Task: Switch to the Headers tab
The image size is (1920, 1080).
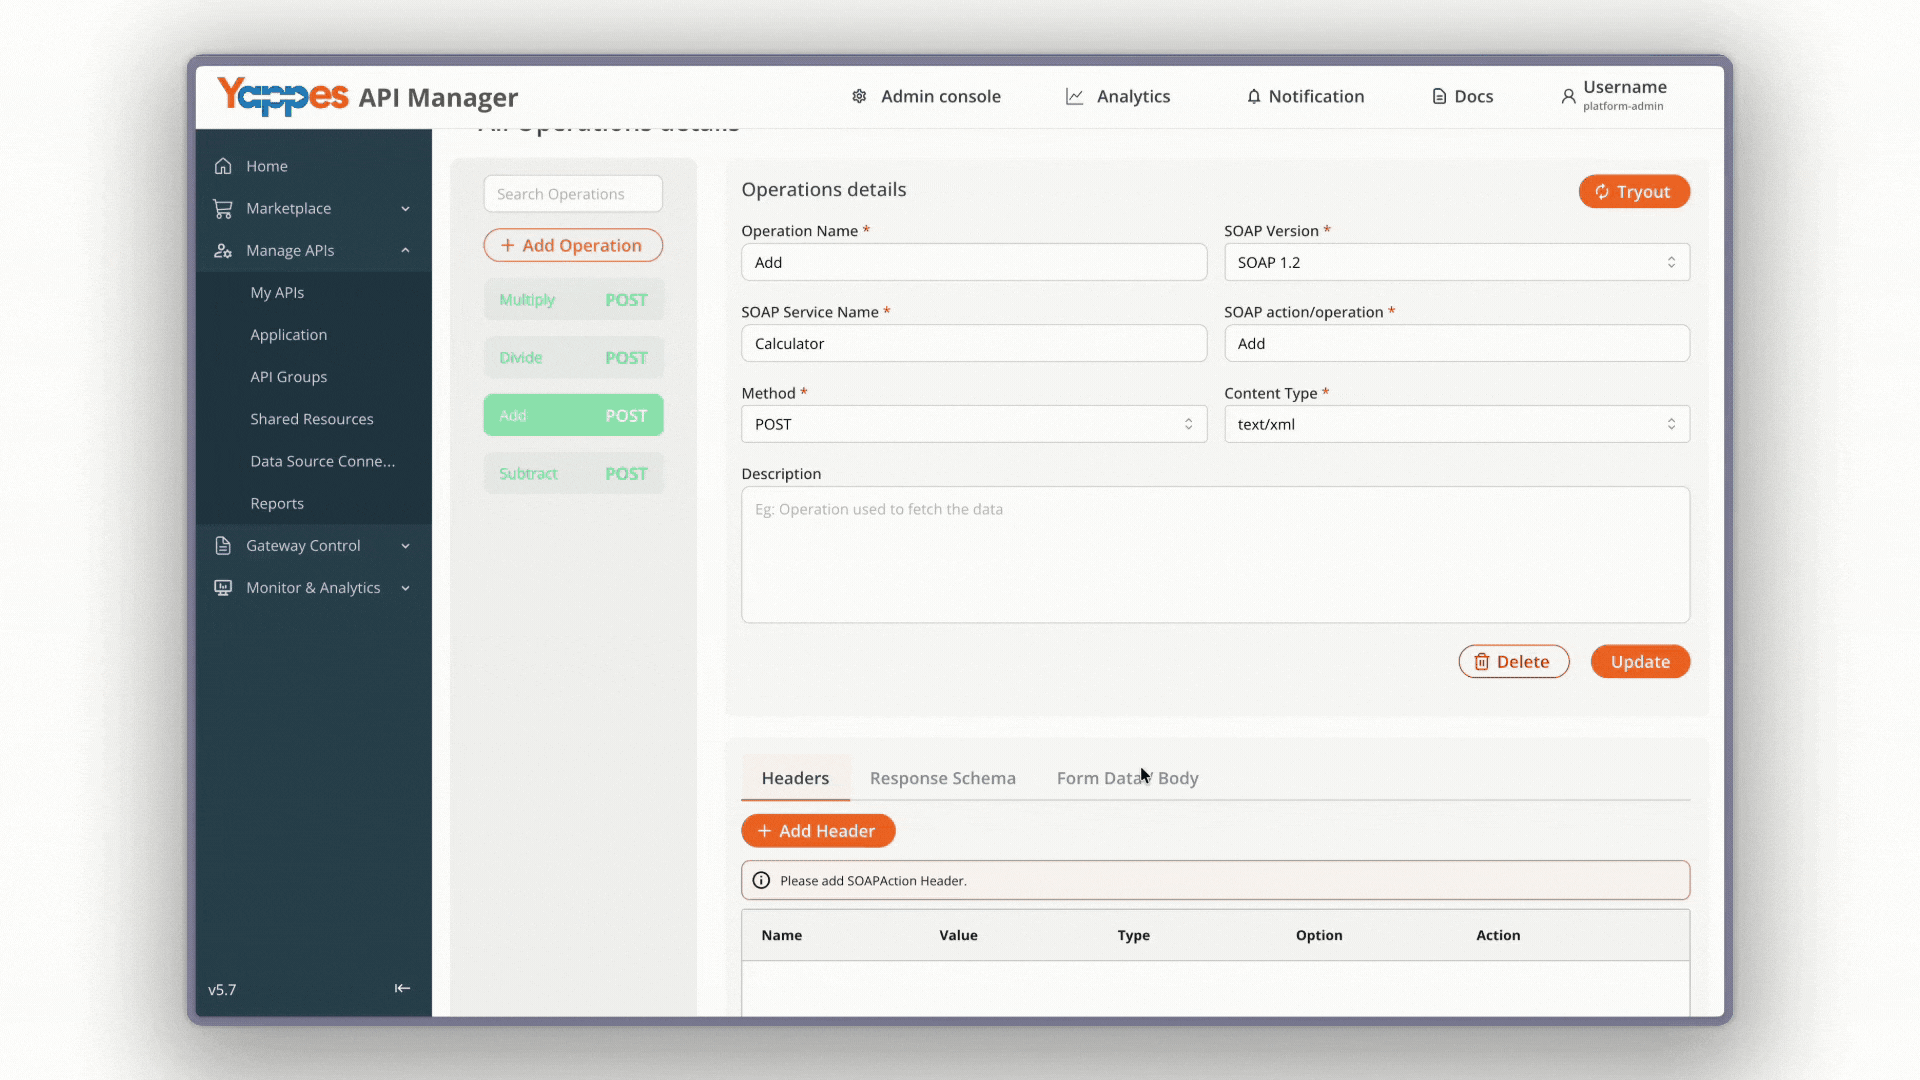Action: (x=795, y=778)
